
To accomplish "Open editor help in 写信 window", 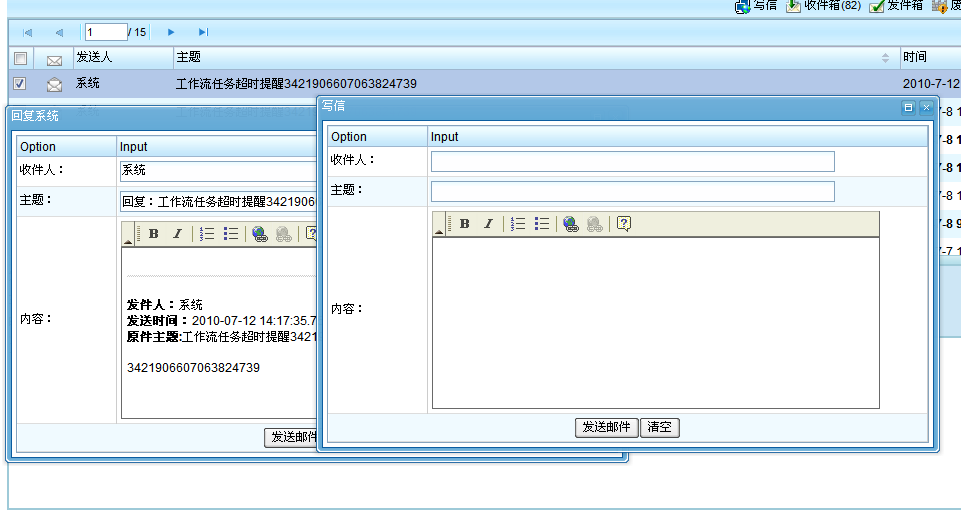I will [x=623, y=224].
